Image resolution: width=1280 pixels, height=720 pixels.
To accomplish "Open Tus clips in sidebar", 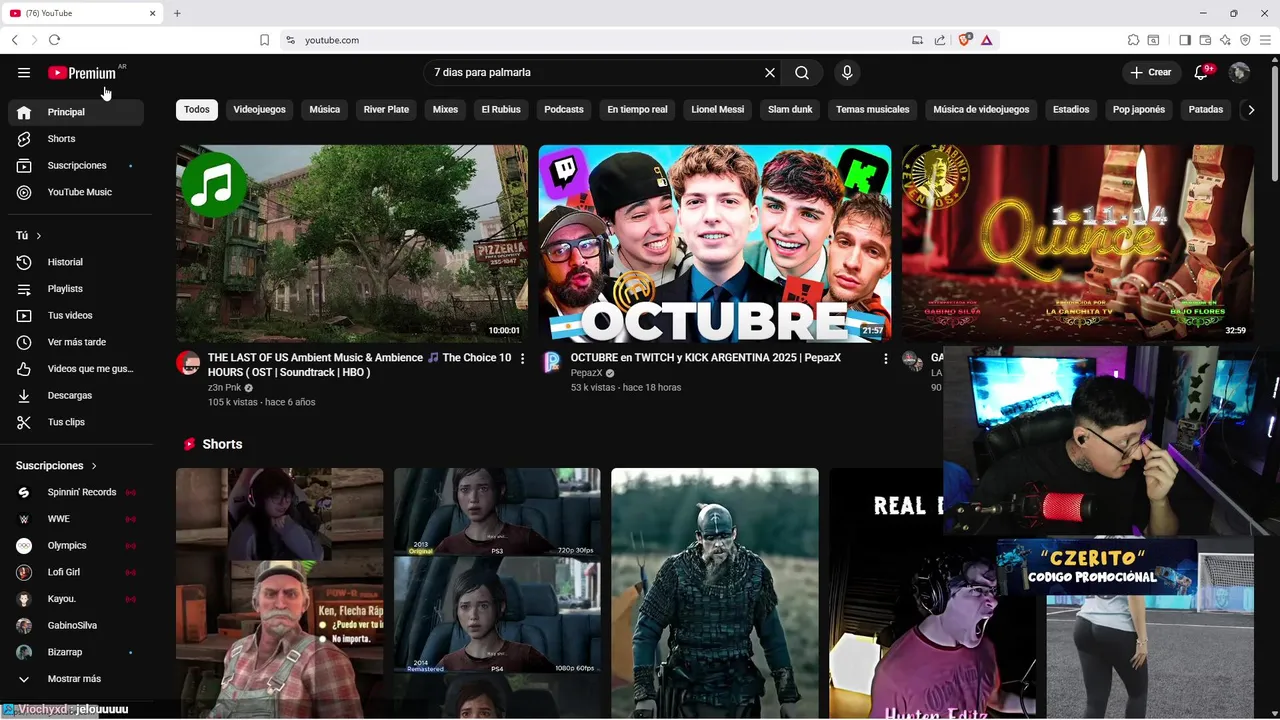I will (x=76, y=422).
